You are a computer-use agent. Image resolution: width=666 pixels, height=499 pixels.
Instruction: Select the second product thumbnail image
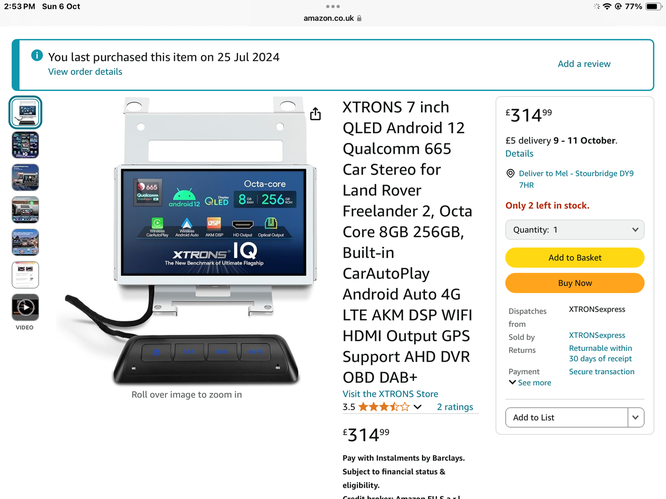25,145
